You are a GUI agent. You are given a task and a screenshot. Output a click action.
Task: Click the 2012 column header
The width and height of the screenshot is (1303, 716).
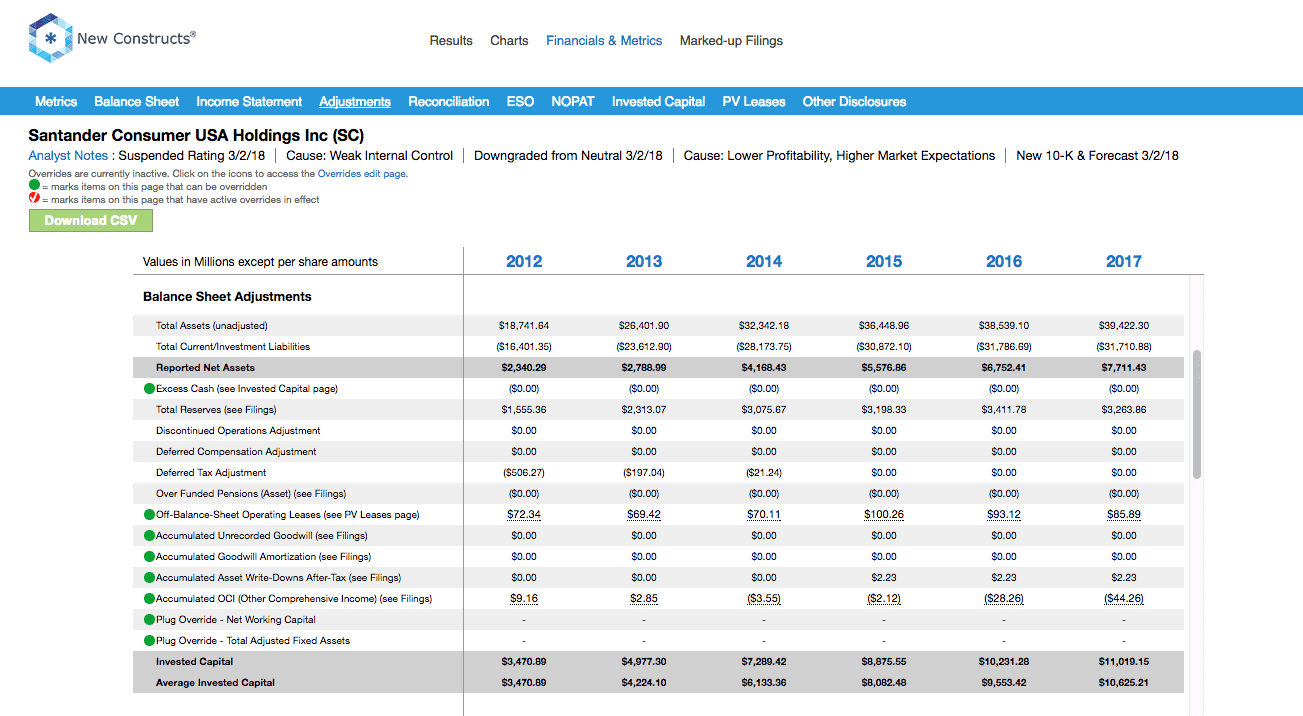click(524, 261)
